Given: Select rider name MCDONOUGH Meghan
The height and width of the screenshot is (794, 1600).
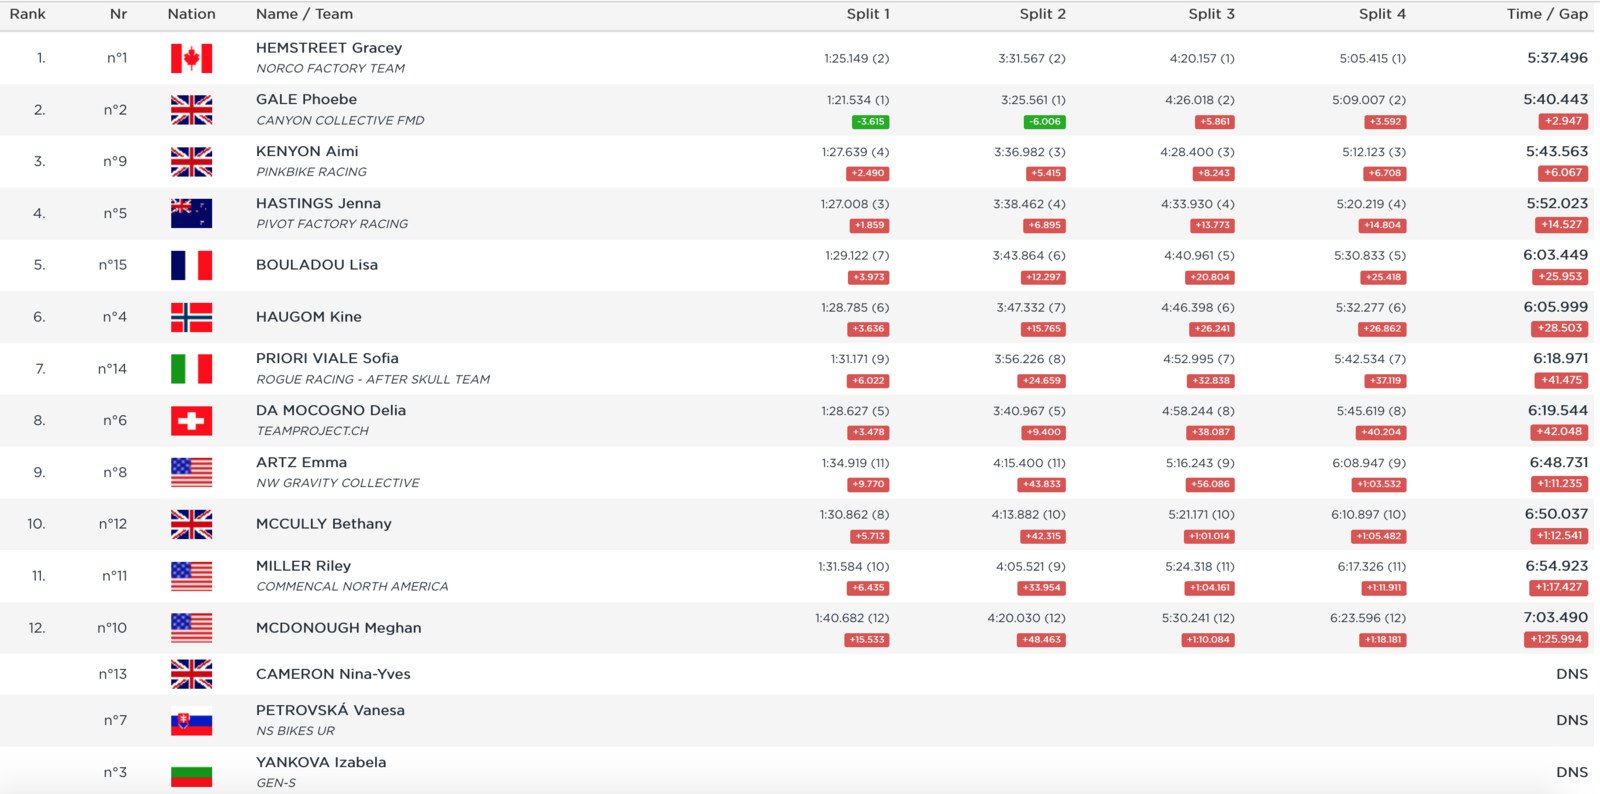Looking at the screenshot, I should click(x=339, y=628).
